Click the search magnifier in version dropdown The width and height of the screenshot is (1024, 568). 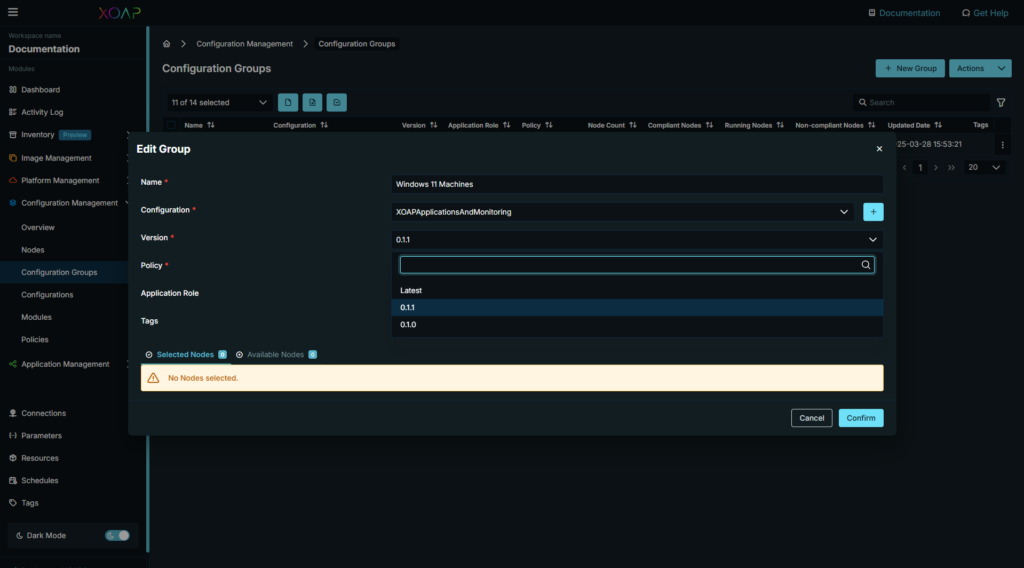tap(866, 265)
